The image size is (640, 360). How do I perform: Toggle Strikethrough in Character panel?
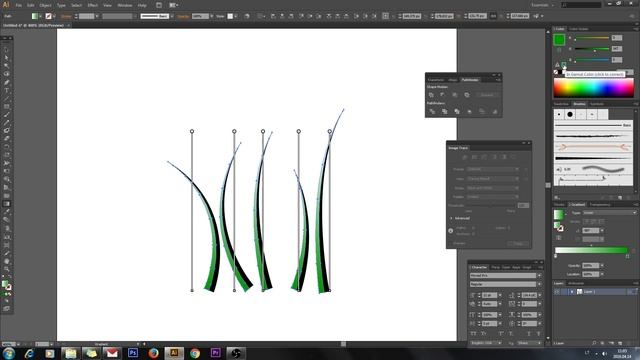(x=538, y=333)
